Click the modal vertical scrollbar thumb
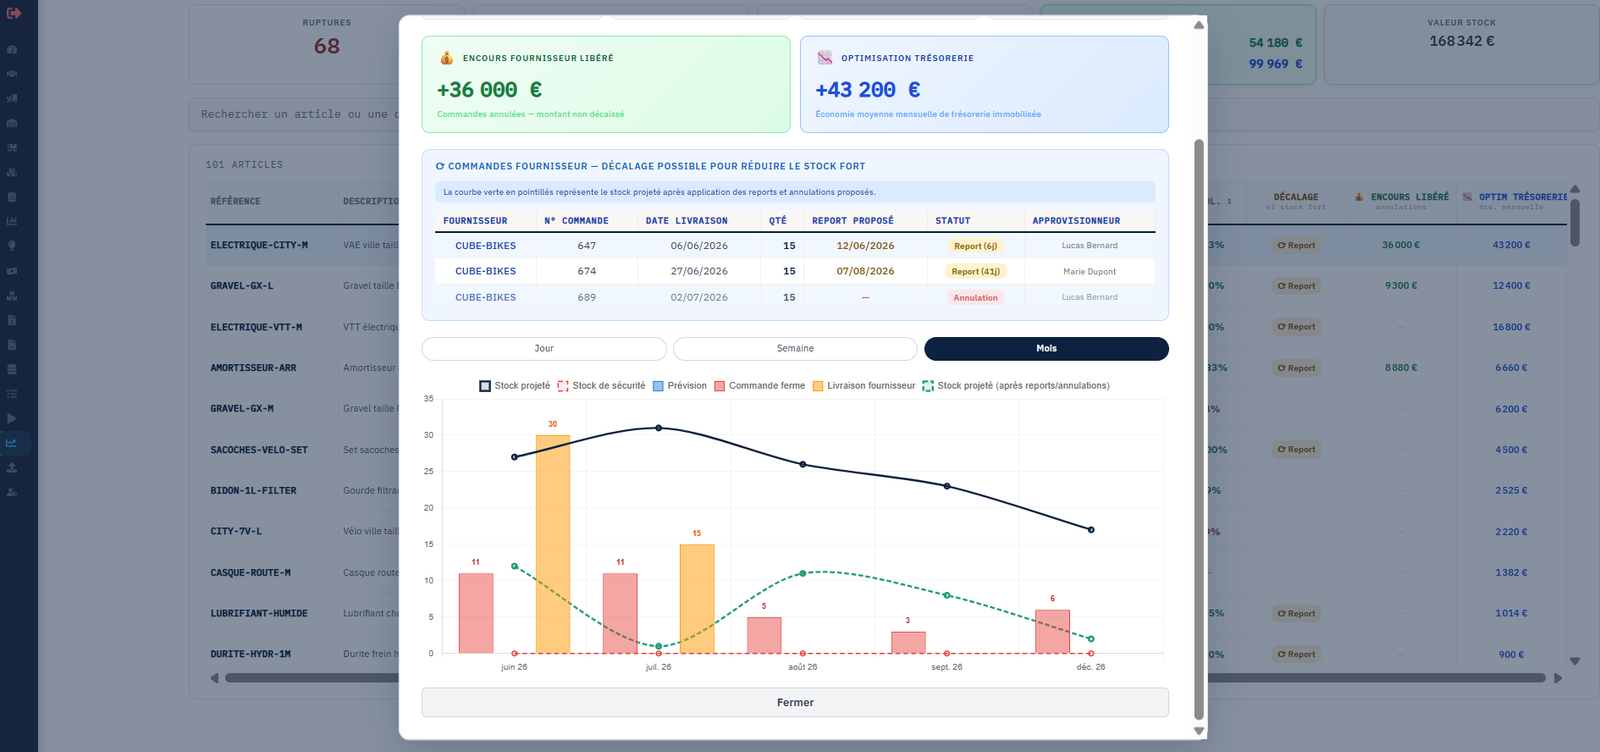1600x752 pixels. click(1199, 430)
